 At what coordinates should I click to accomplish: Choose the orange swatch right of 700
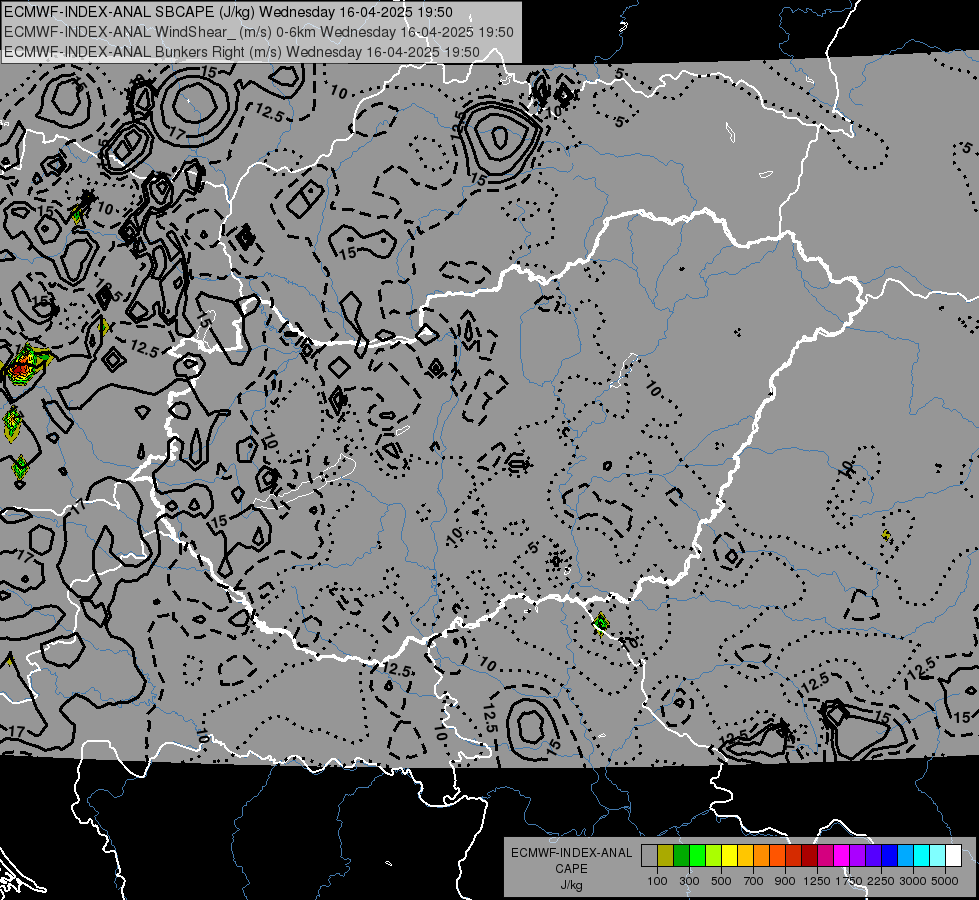[x=761, y=856]
